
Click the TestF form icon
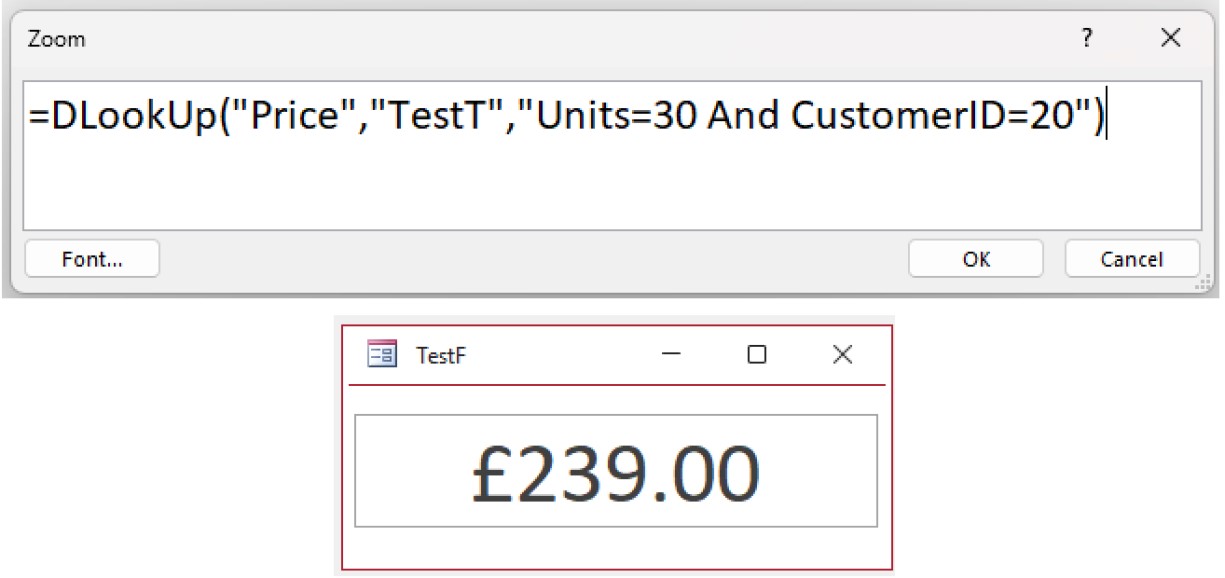[382, 355]
